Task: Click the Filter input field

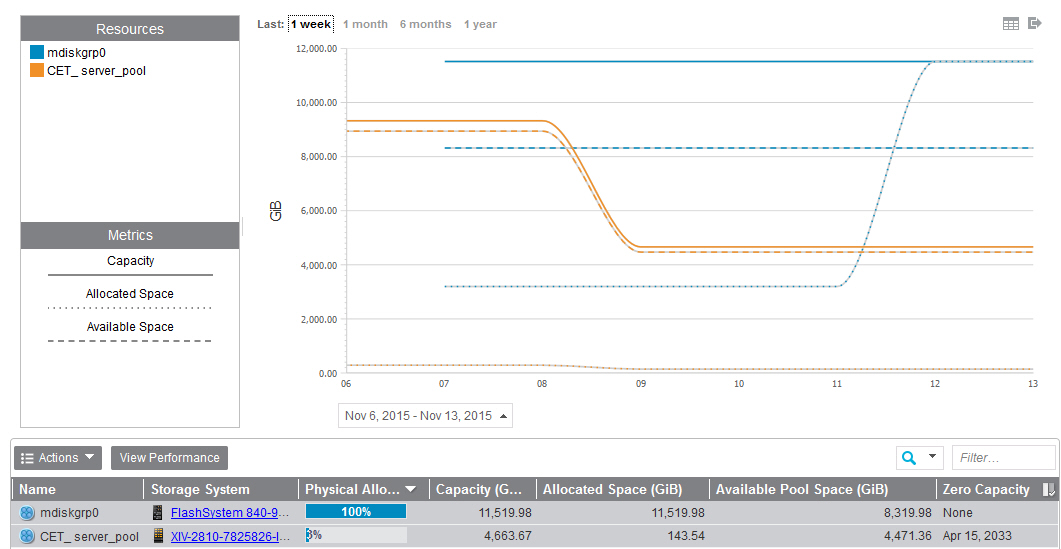Action: (1003, 458)
